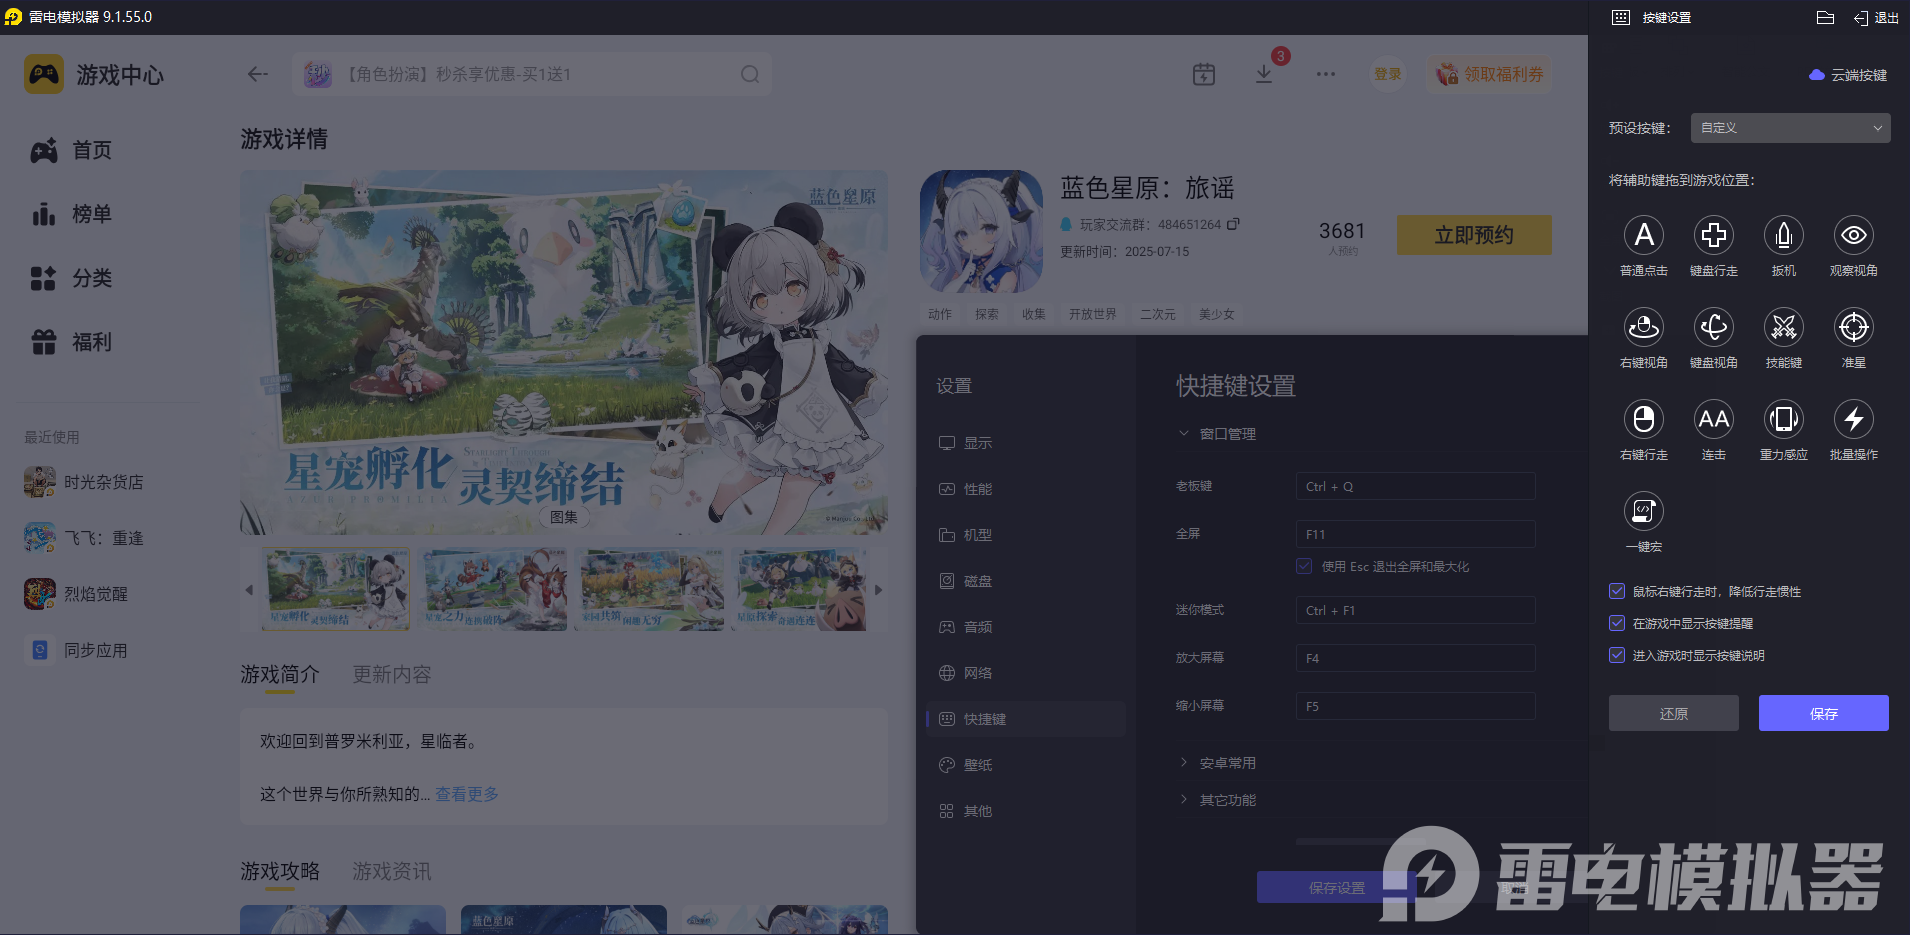Disable showing key reminders in game
This screenshot has width=1910, height=935.
click(1617, 623)
